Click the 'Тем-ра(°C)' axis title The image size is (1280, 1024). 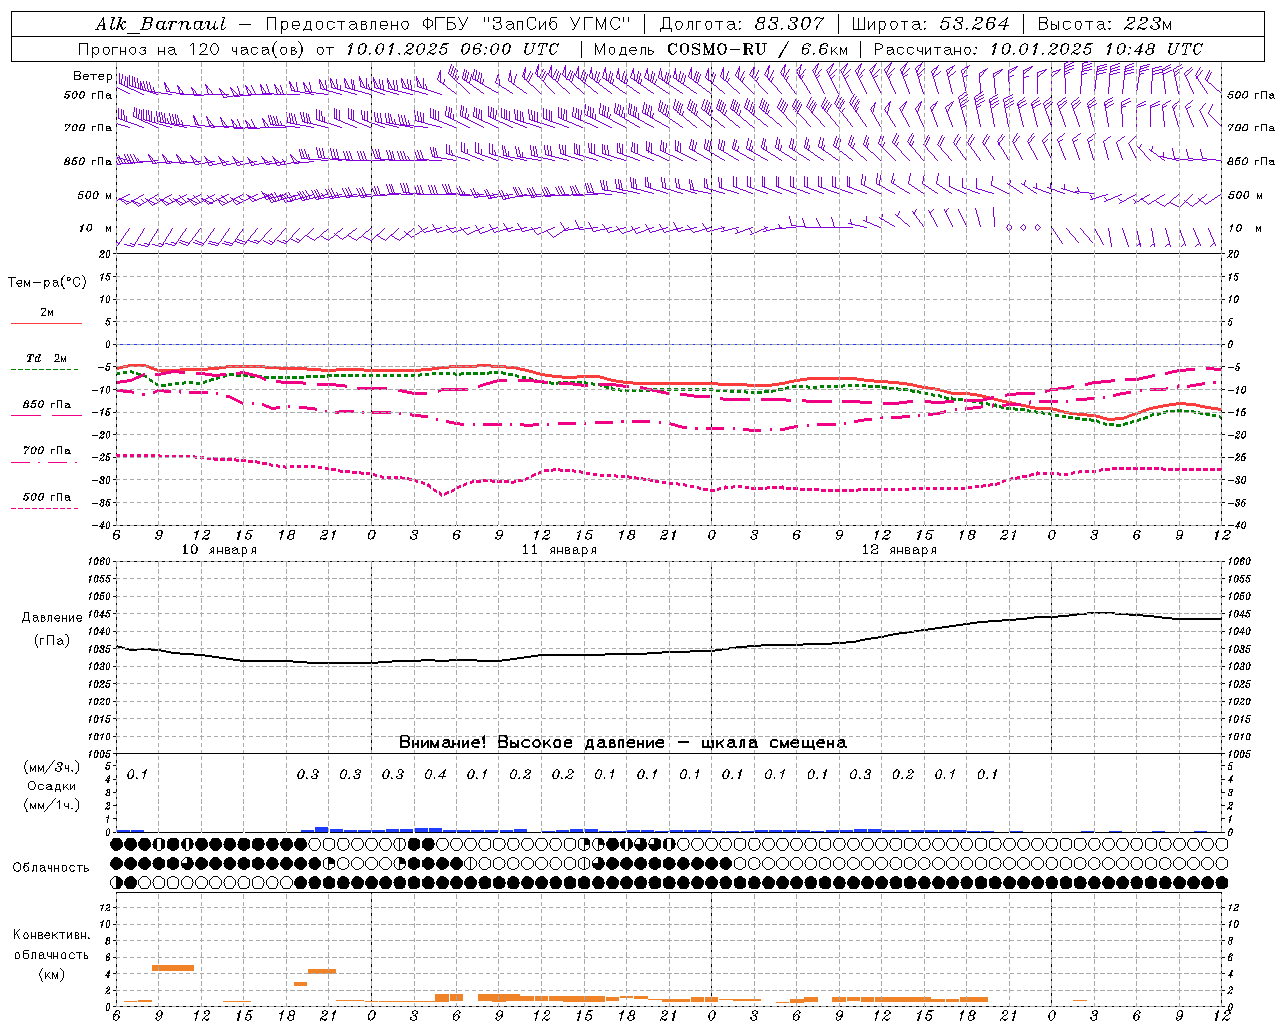click(x=47, y=283)
